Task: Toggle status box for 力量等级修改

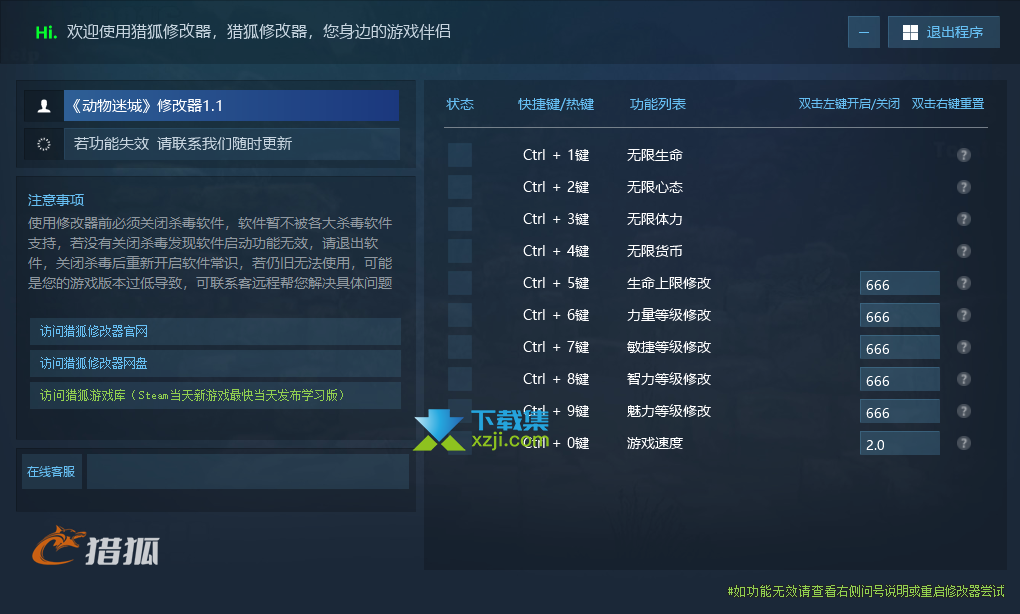Action: tap(460, 315)
